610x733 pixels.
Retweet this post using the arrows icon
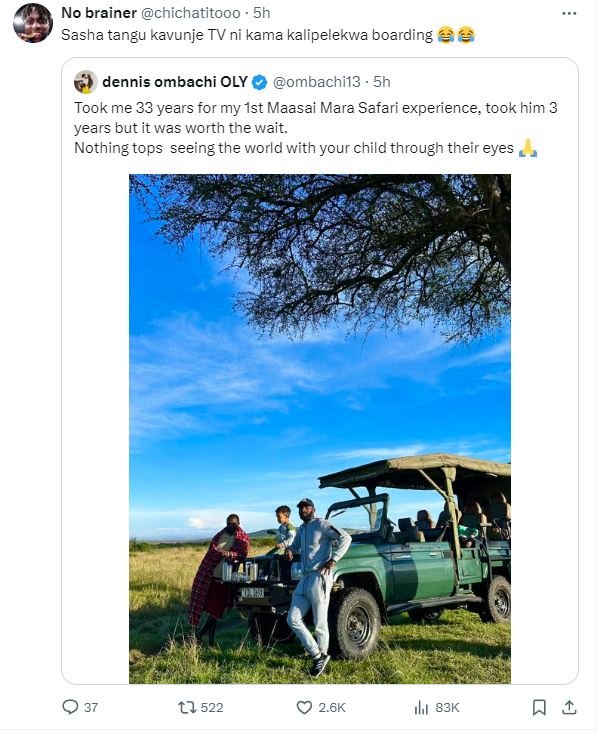click(187, 707)
